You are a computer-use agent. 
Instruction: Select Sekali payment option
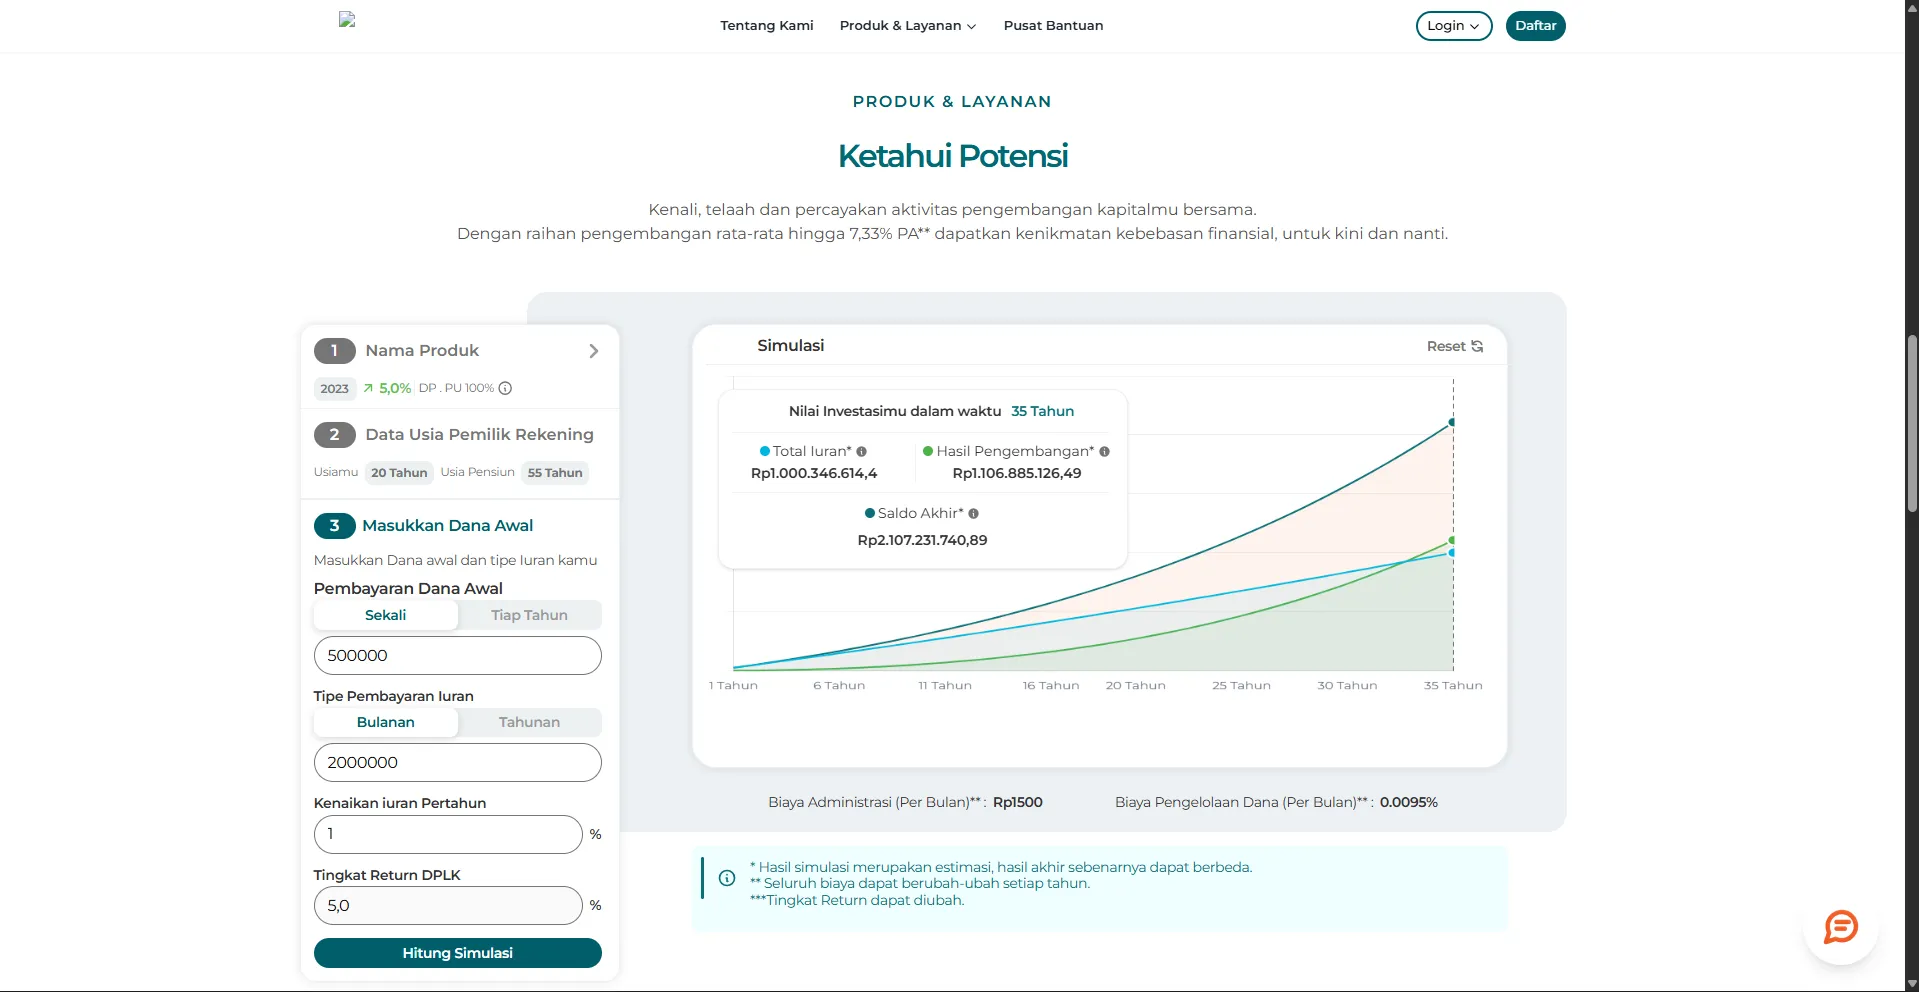coord(386,615)
